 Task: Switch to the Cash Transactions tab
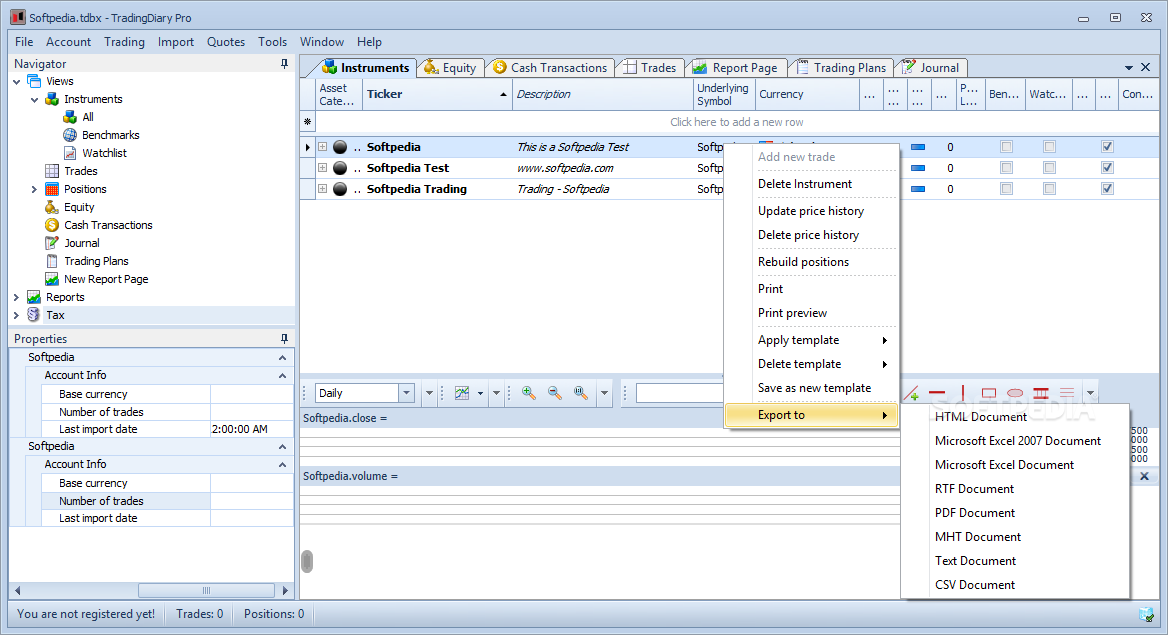point(550,68)
